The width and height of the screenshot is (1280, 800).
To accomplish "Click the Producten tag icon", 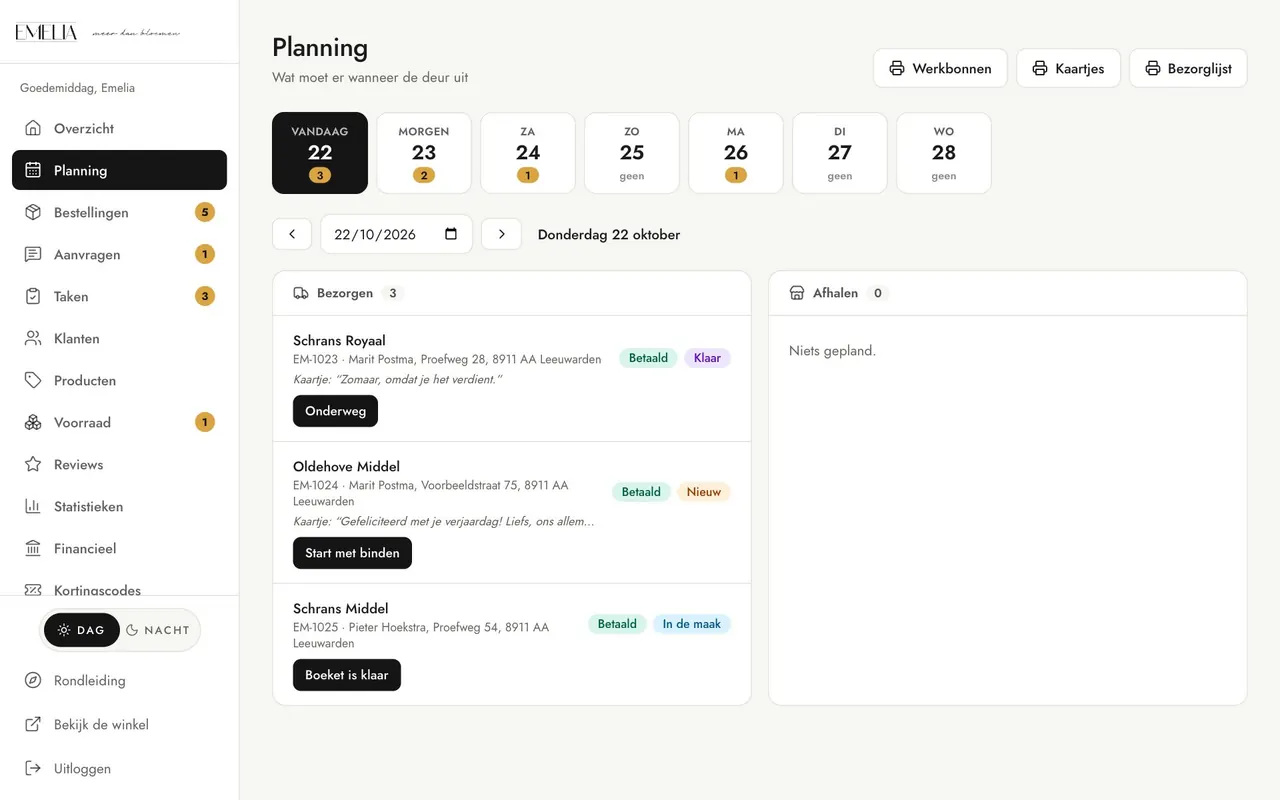I will (33, 380).
